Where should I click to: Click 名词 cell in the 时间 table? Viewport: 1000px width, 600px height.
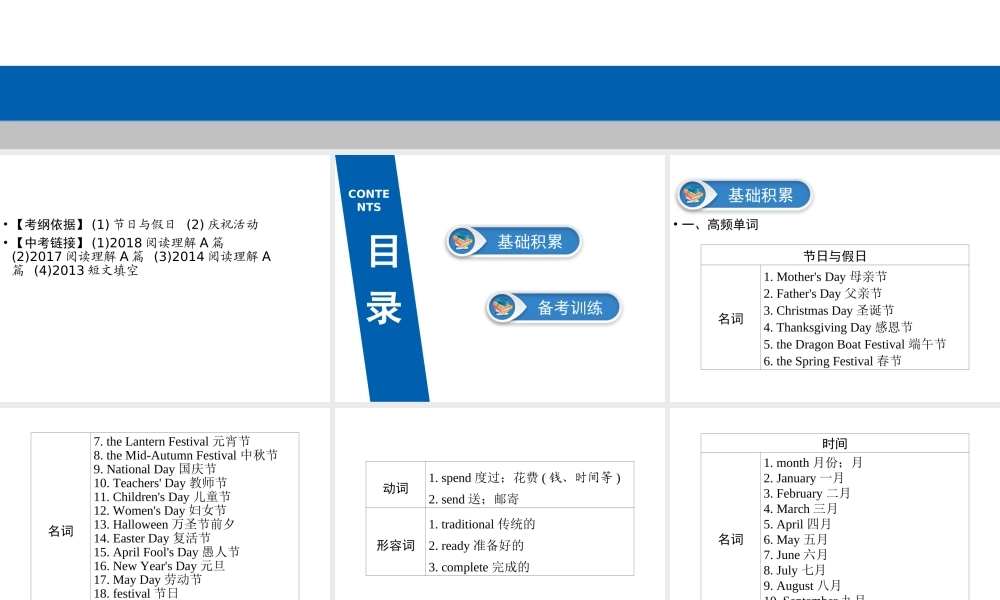click(731, 539)
